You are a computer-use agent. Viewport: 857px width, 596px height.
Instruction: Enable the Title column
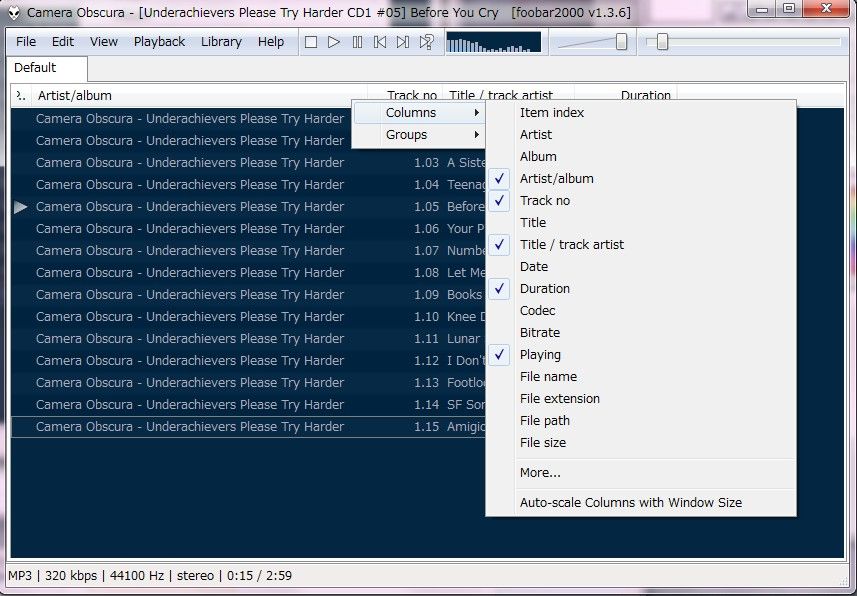click(x=641, y=223)
